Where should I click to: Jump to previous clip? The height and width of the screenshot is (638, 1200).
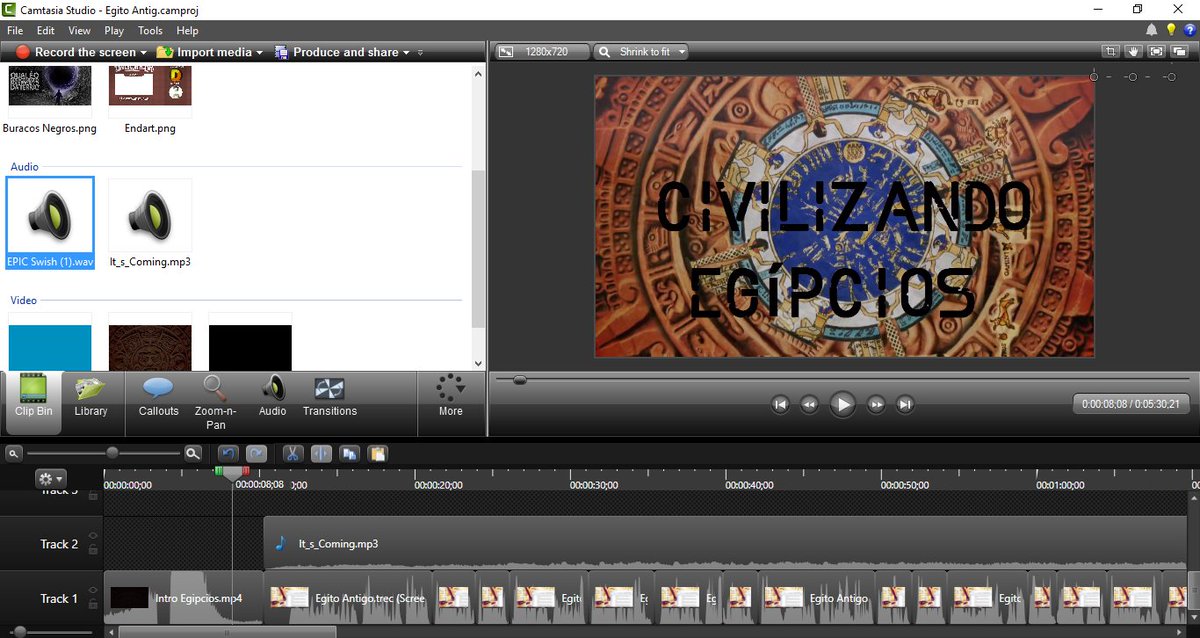[x=780, y=404]
